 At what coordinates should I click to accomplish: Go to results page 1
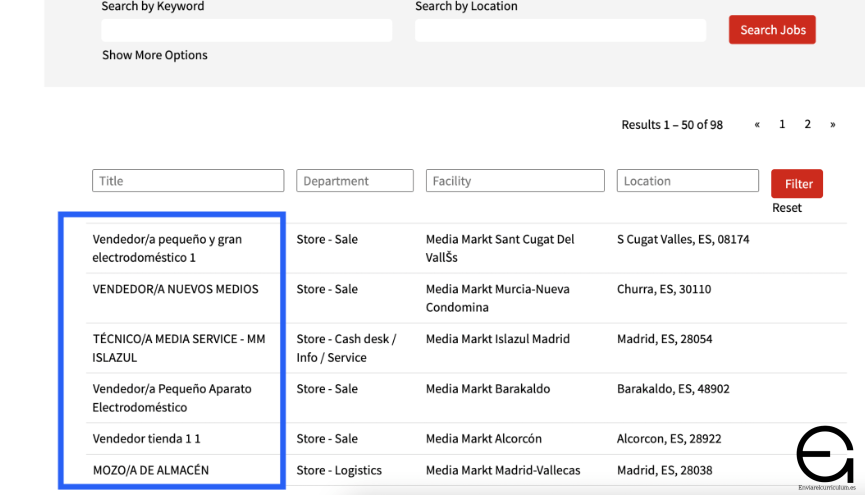782,124
